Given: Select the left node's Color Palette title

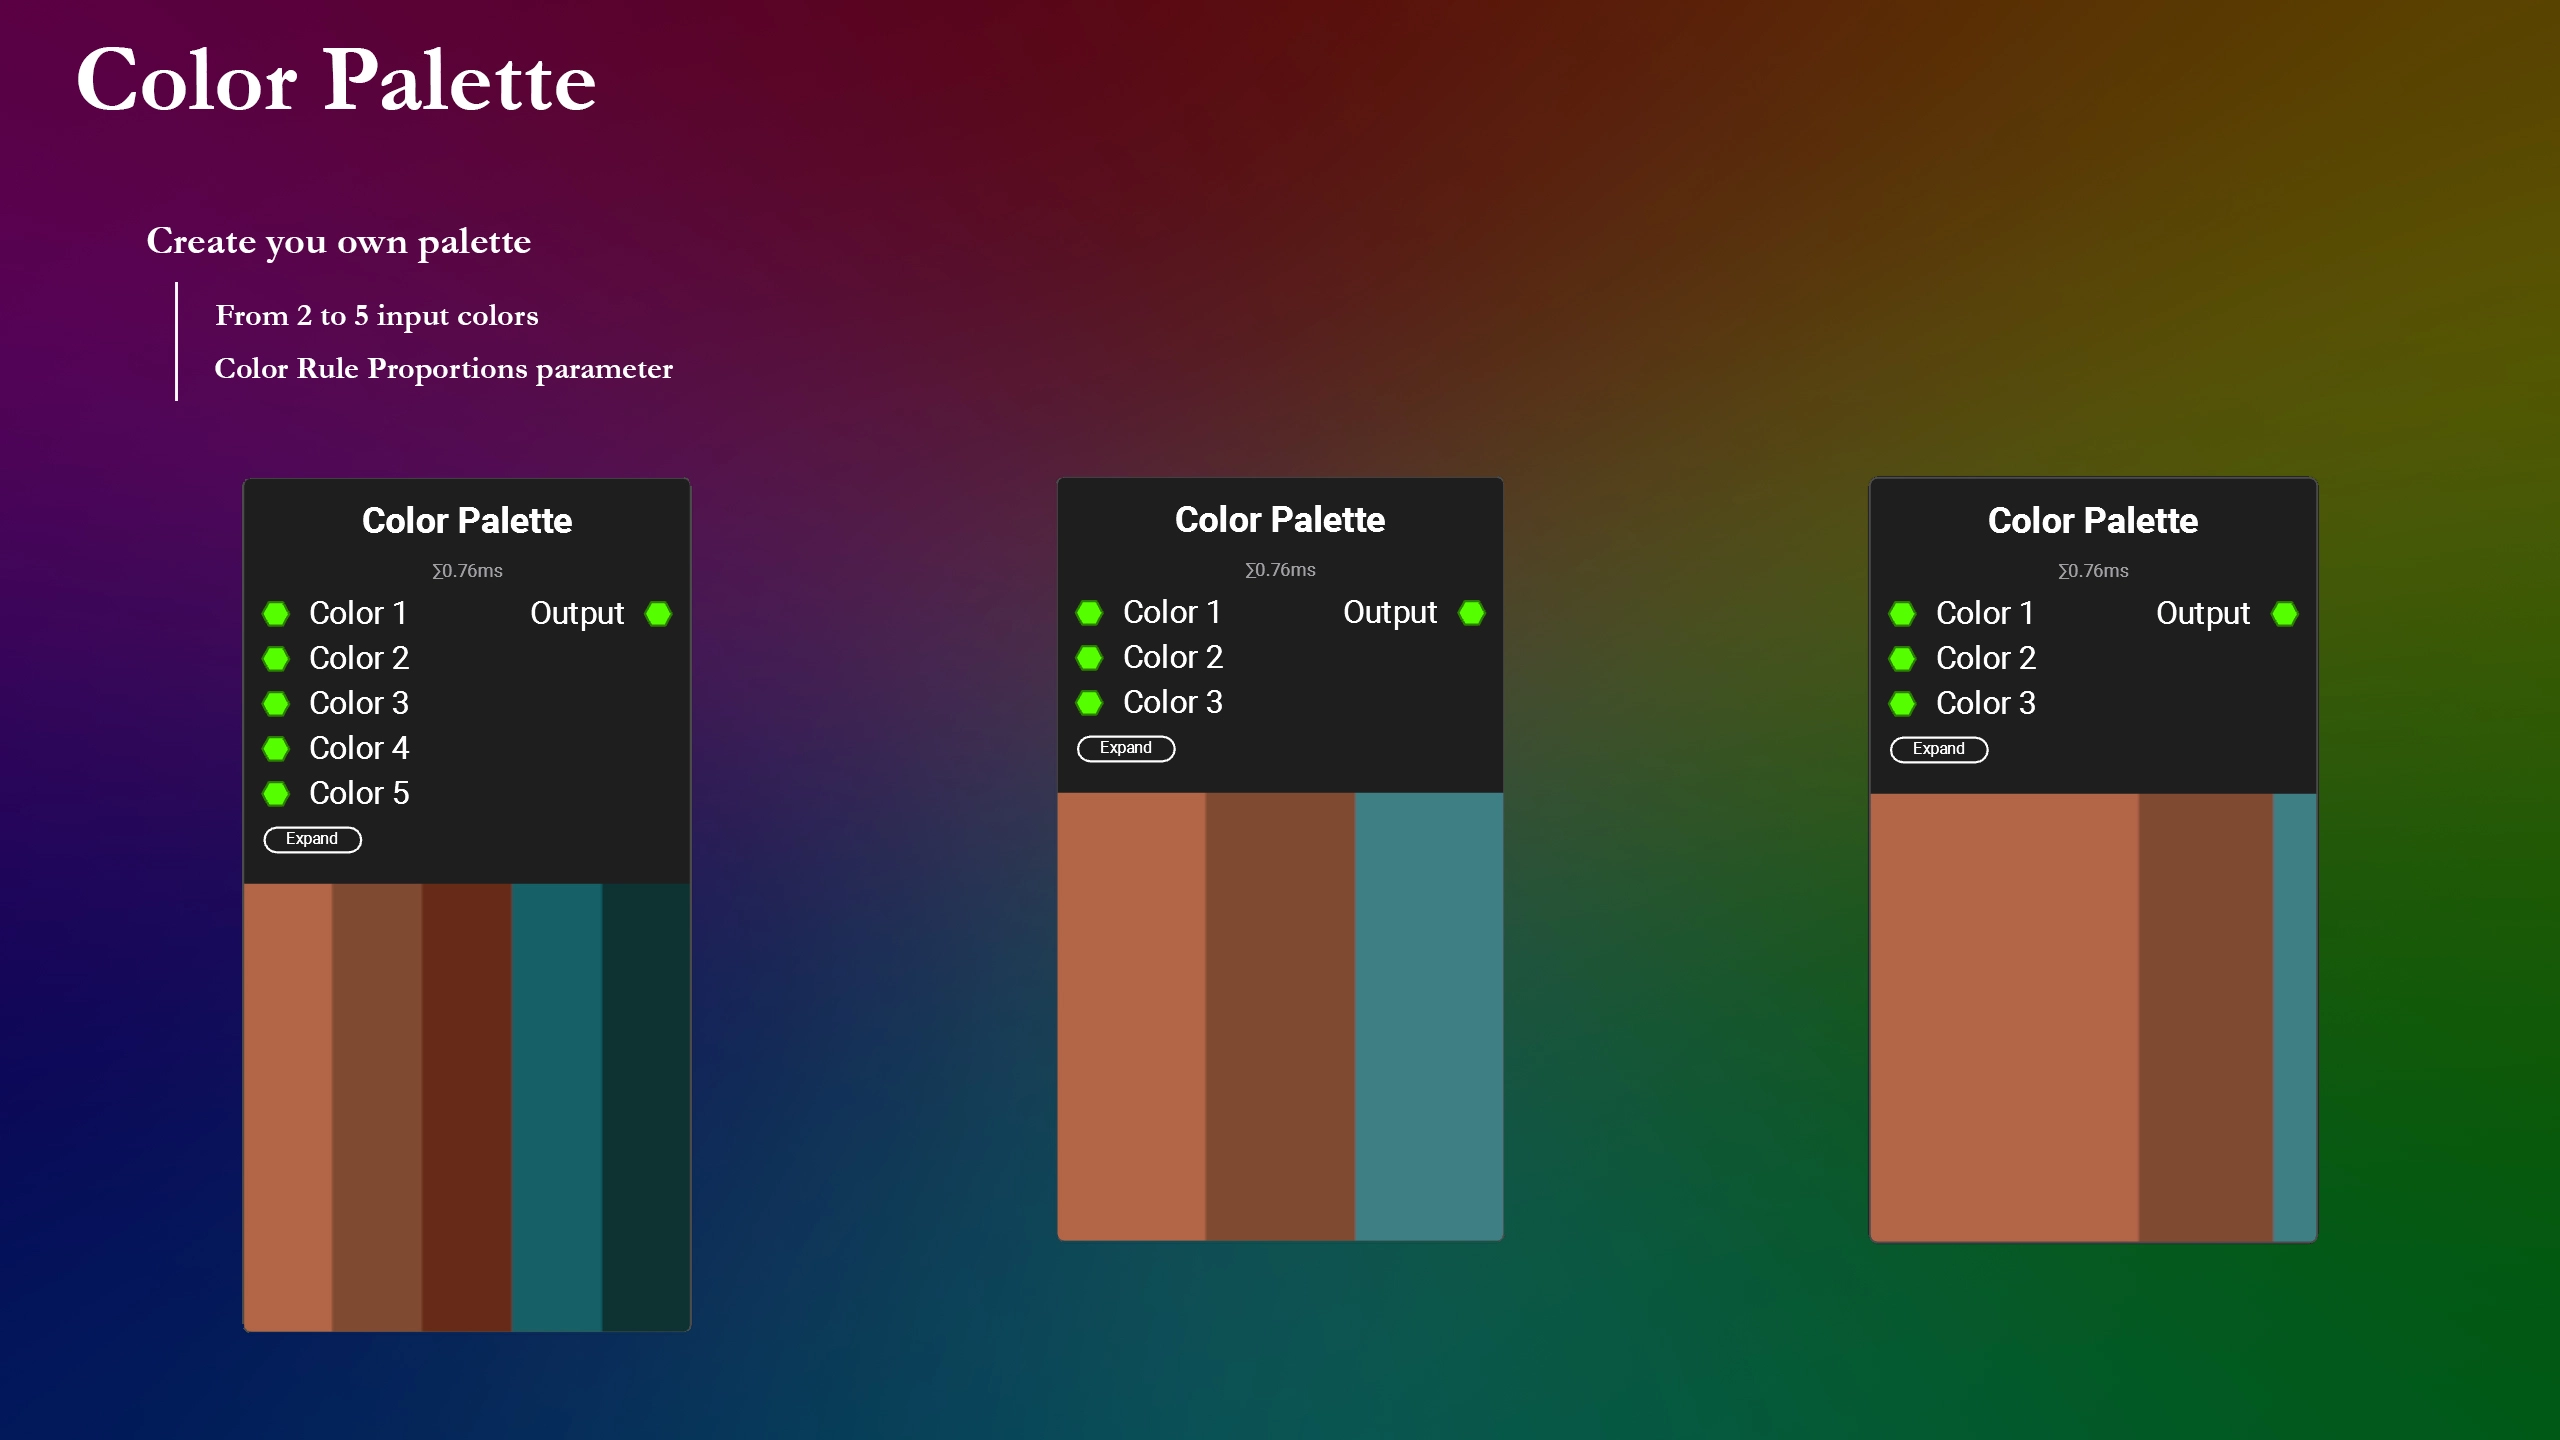Looking at the screenshot, I should click(466, 520).
